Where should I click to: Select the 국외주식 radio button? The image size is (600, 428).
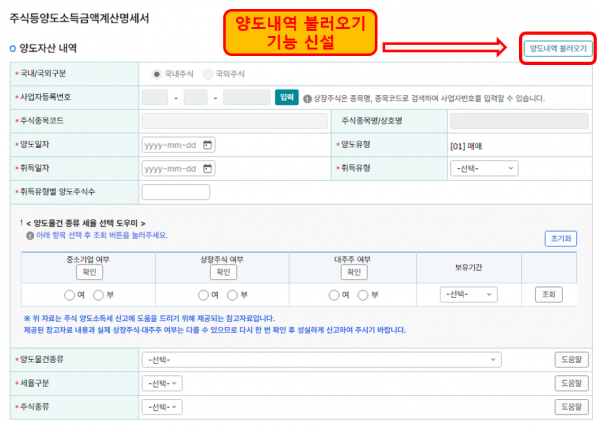[208, 74]
